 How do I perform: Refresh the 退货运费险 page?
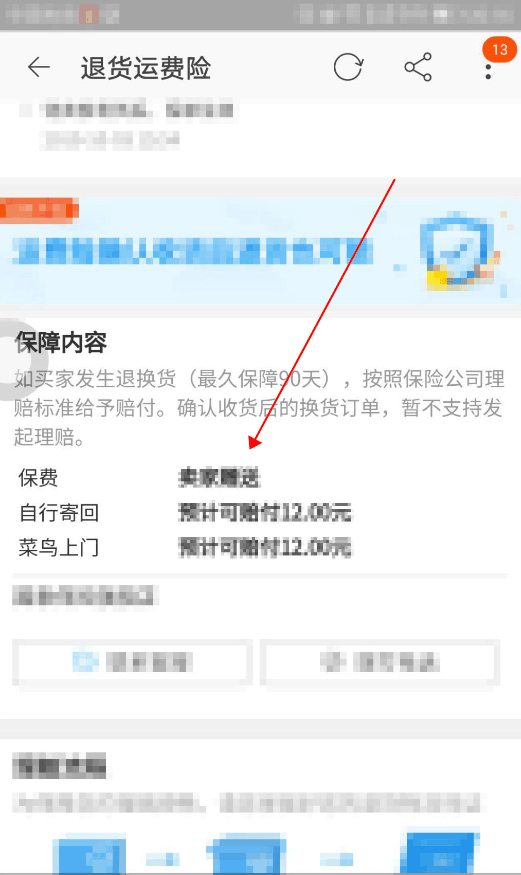coord(348,68)
